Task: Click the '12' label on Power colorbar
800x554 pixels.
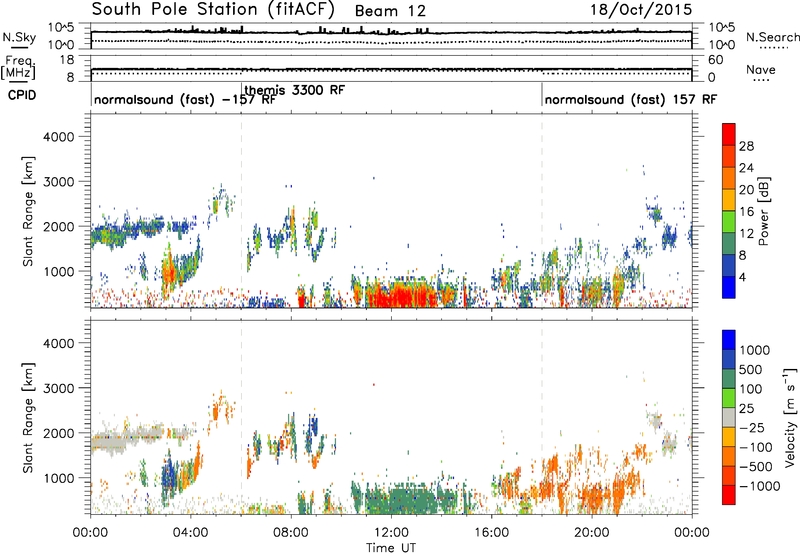Action: click(x=746, y=234)
